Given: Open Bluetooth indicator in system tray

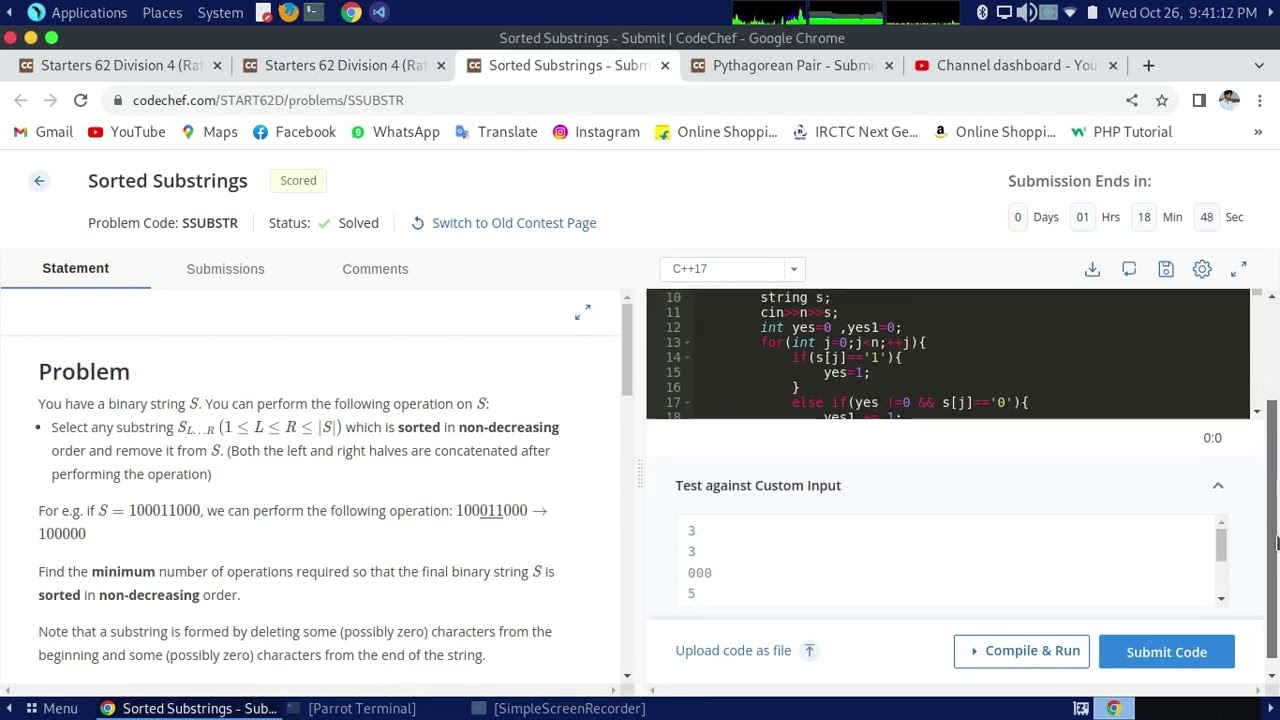Looking at the screenshot, I should coord(982,13).
